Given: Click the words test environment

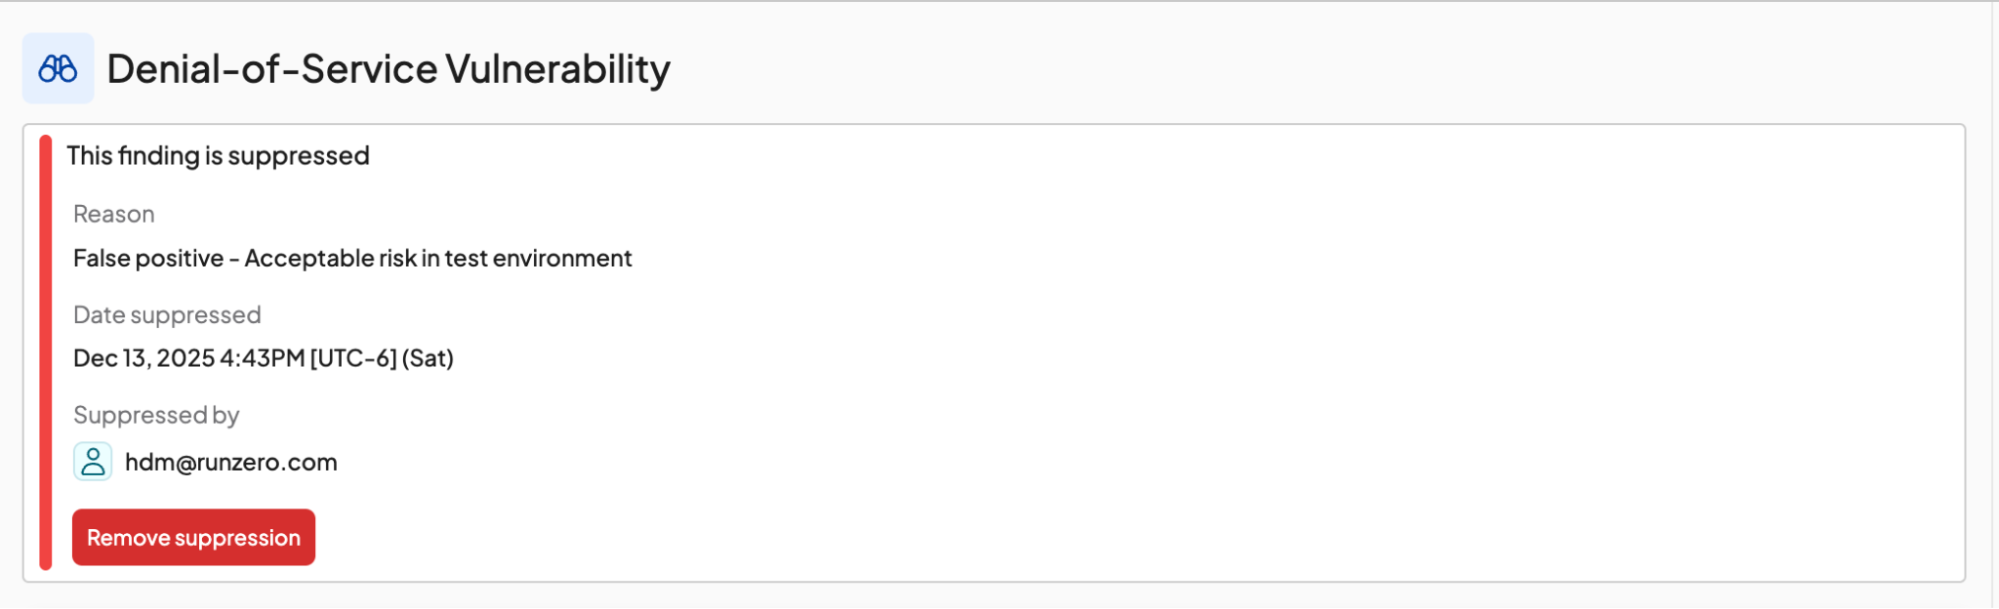Looking at the screenshot, I should [538, 258].
